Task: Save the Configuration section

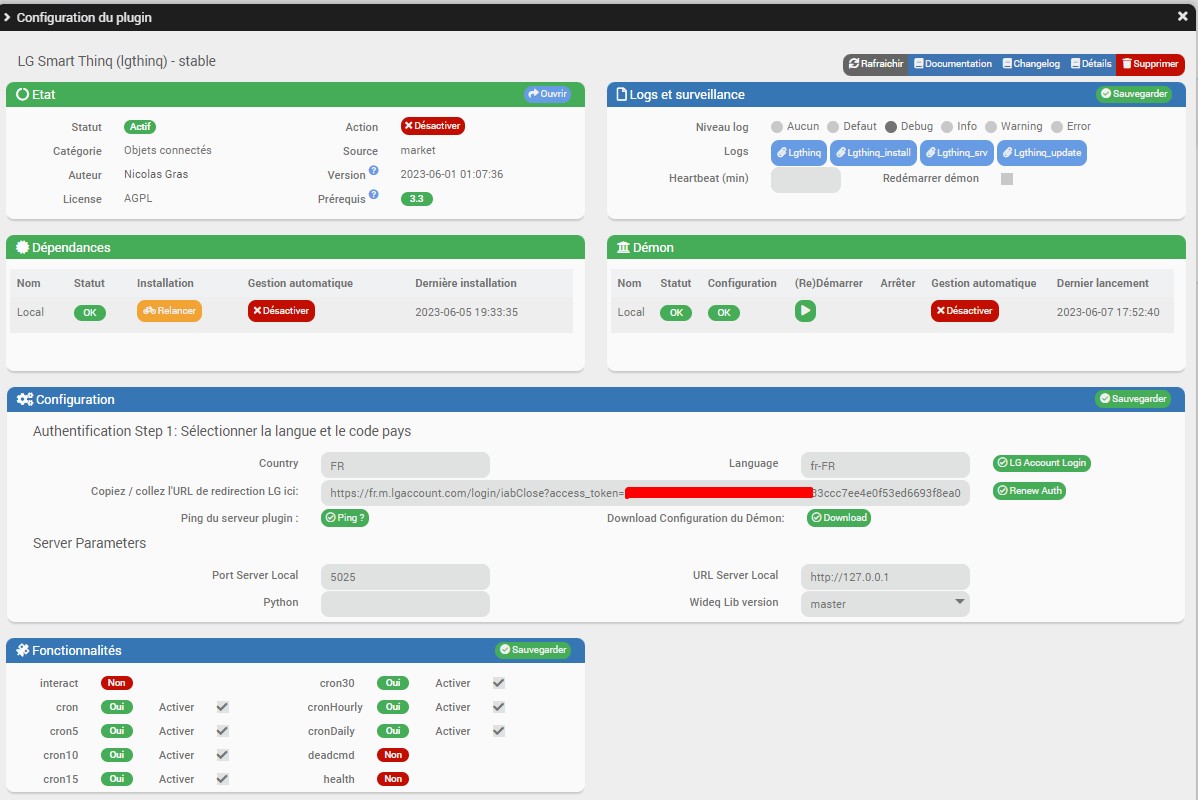Action: [x=1133, y=399]
